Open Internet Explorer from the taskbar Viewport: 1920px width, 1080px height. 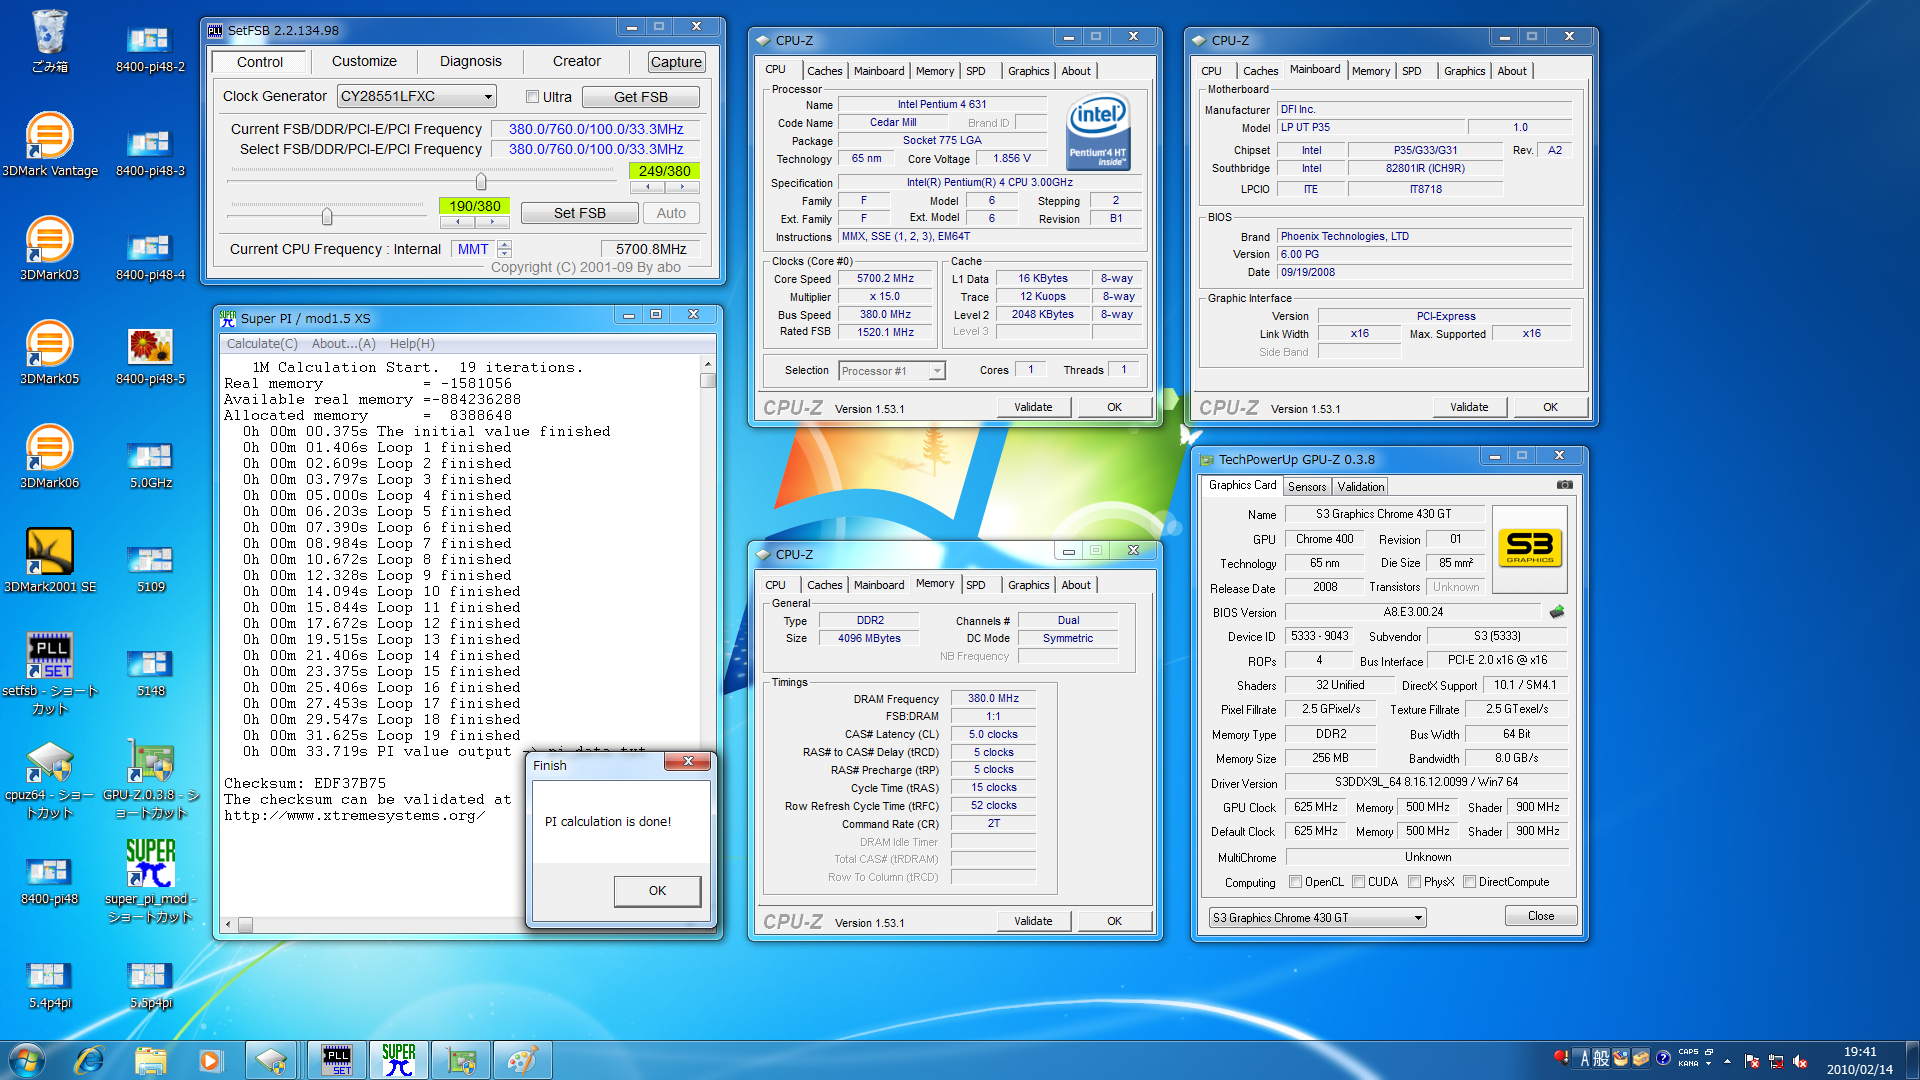coord(89,1060)
